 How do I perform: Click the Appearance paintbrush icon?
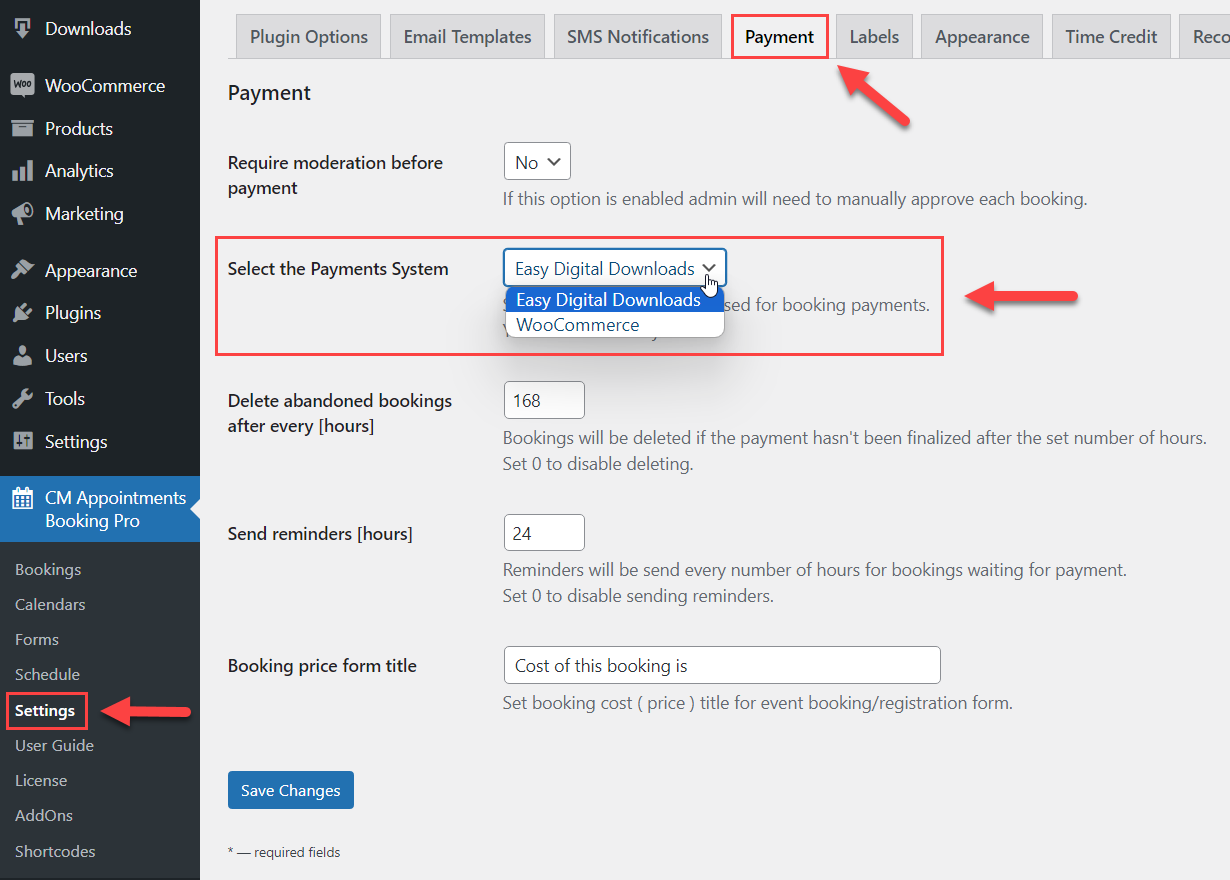(x=22, y=271)
